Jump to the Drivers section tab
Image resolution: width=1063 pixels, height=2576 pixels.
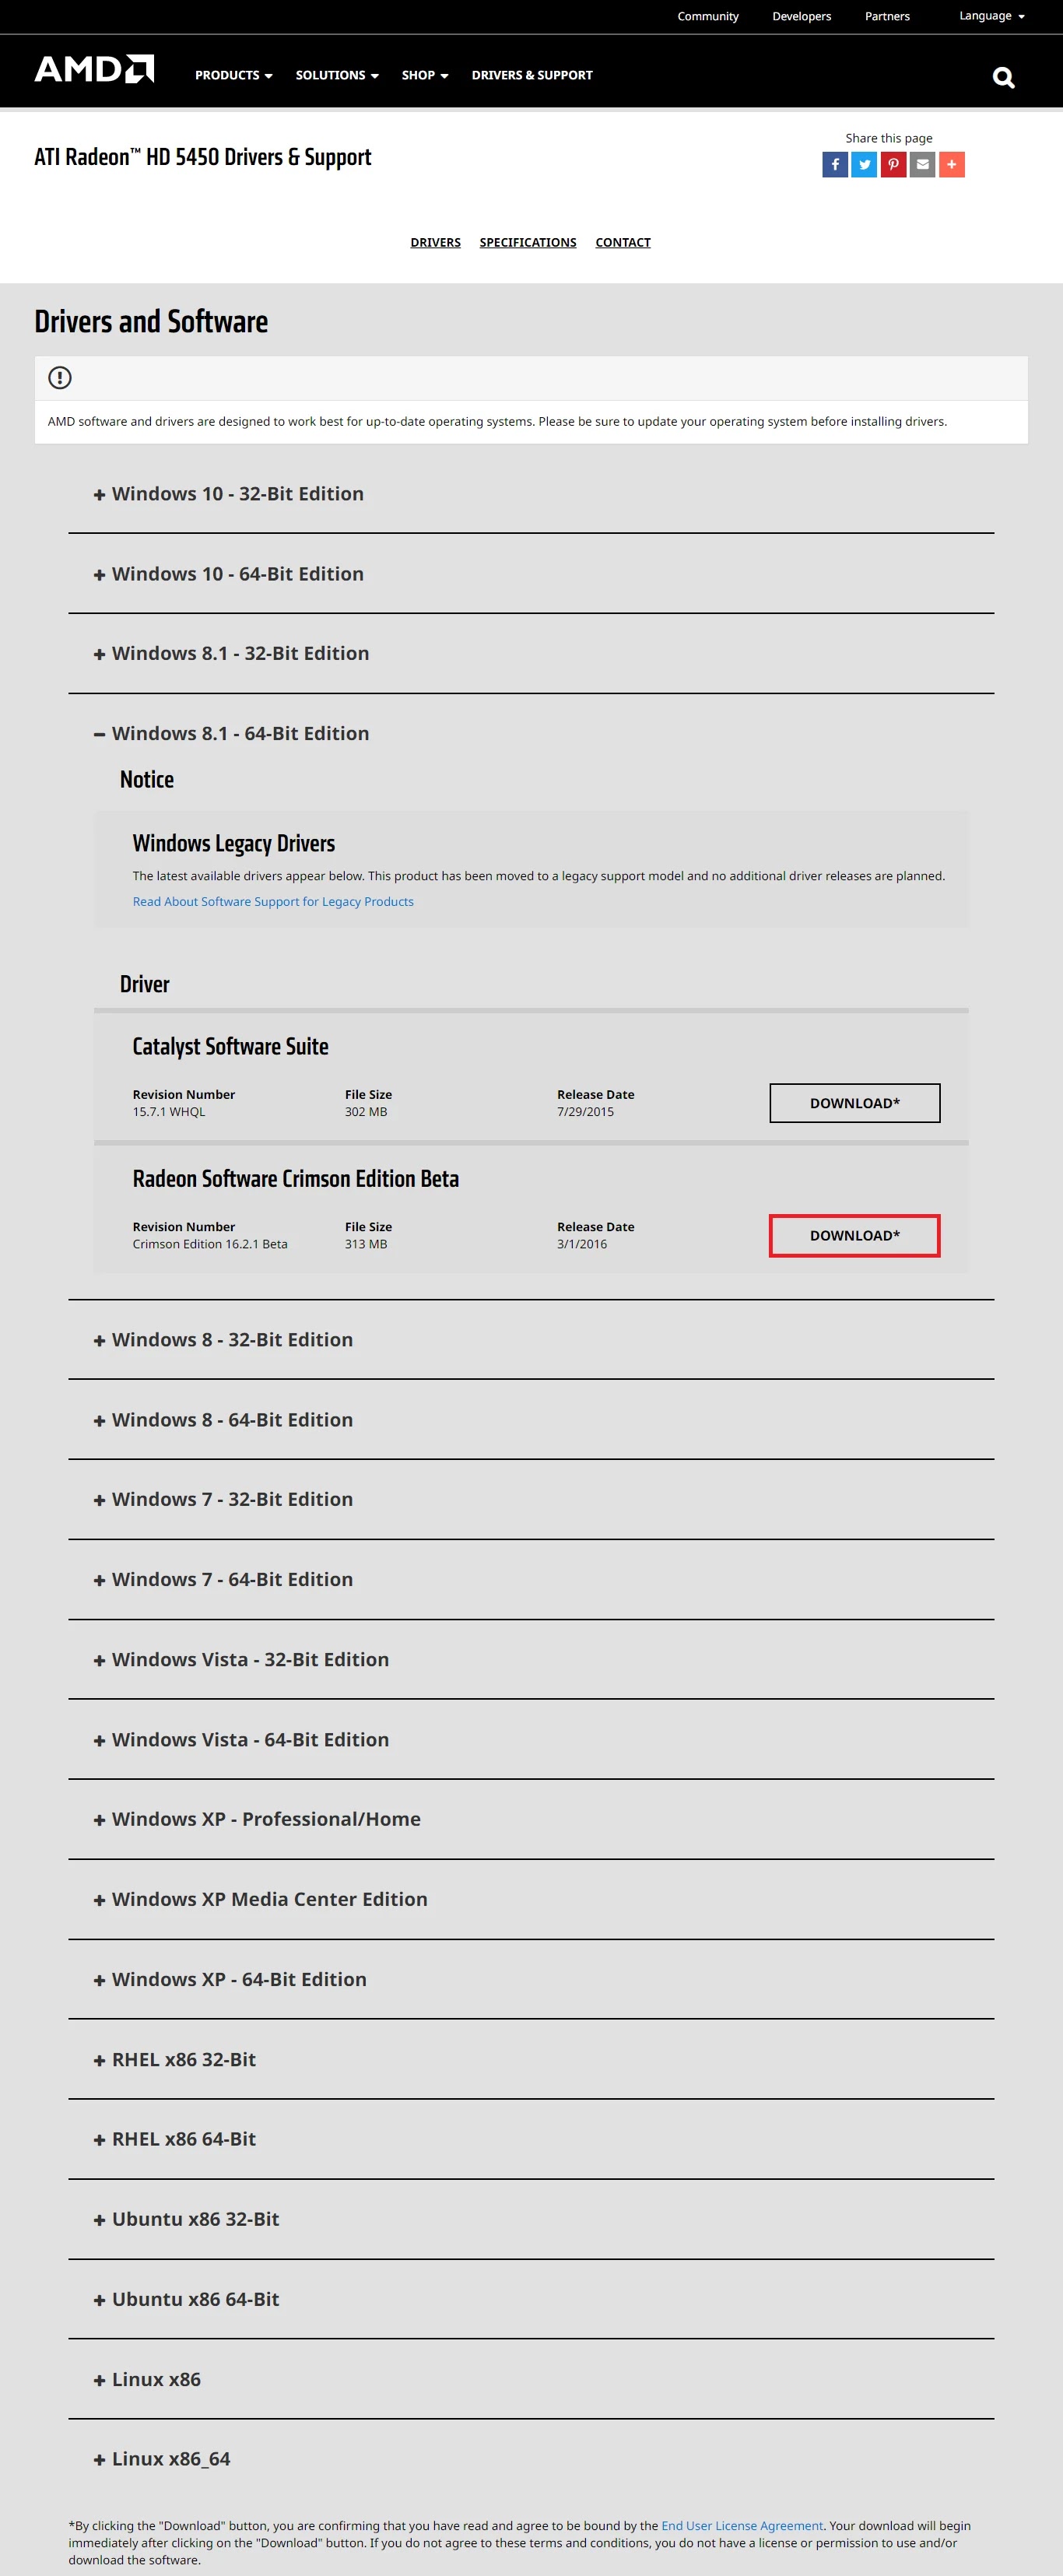(x=435, y=242)
